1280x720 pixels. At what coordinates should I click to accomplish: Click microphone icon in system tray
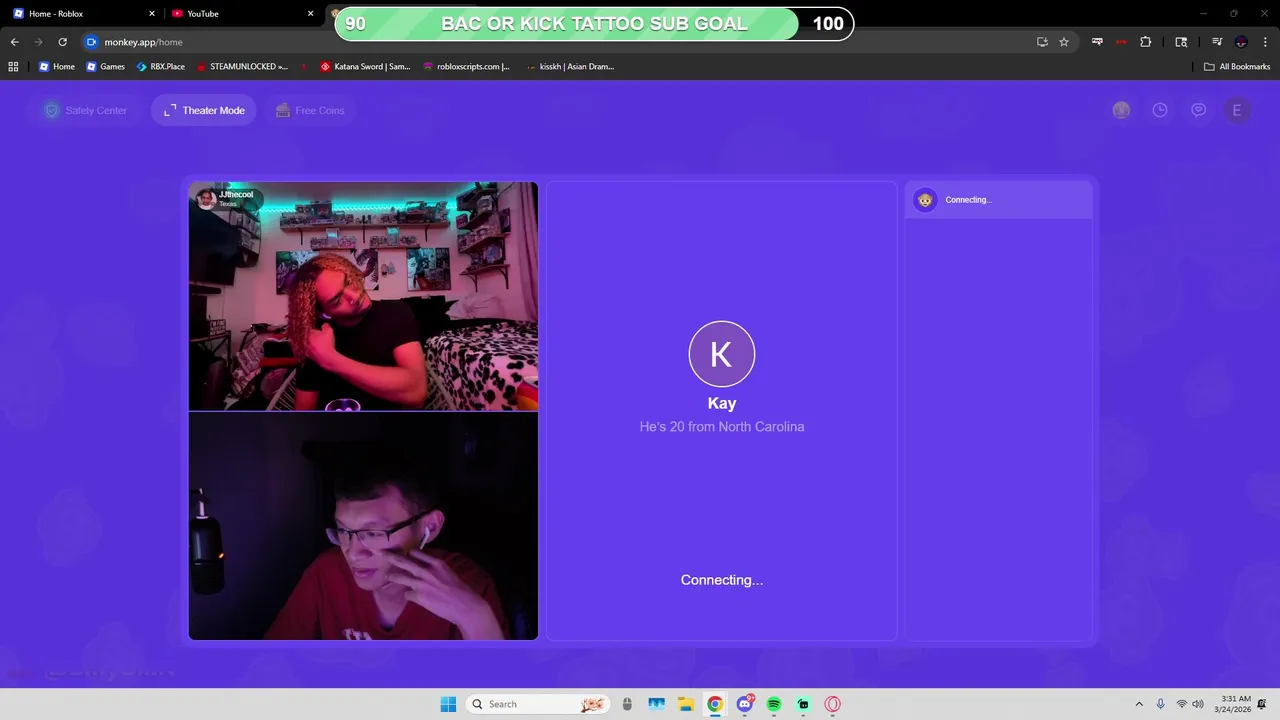coord(1160,704)
